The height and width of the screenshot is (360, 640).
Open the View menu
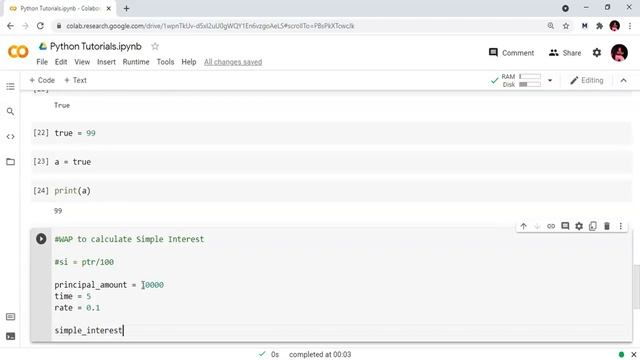pyautogui.click(x=82, y=62)
